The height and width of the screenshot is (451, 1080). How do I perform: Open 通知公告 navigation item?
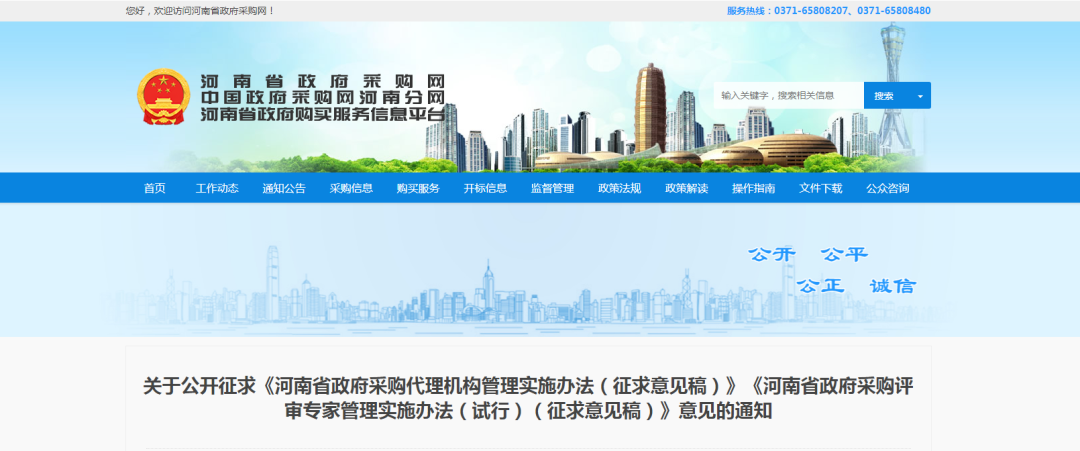284,188
